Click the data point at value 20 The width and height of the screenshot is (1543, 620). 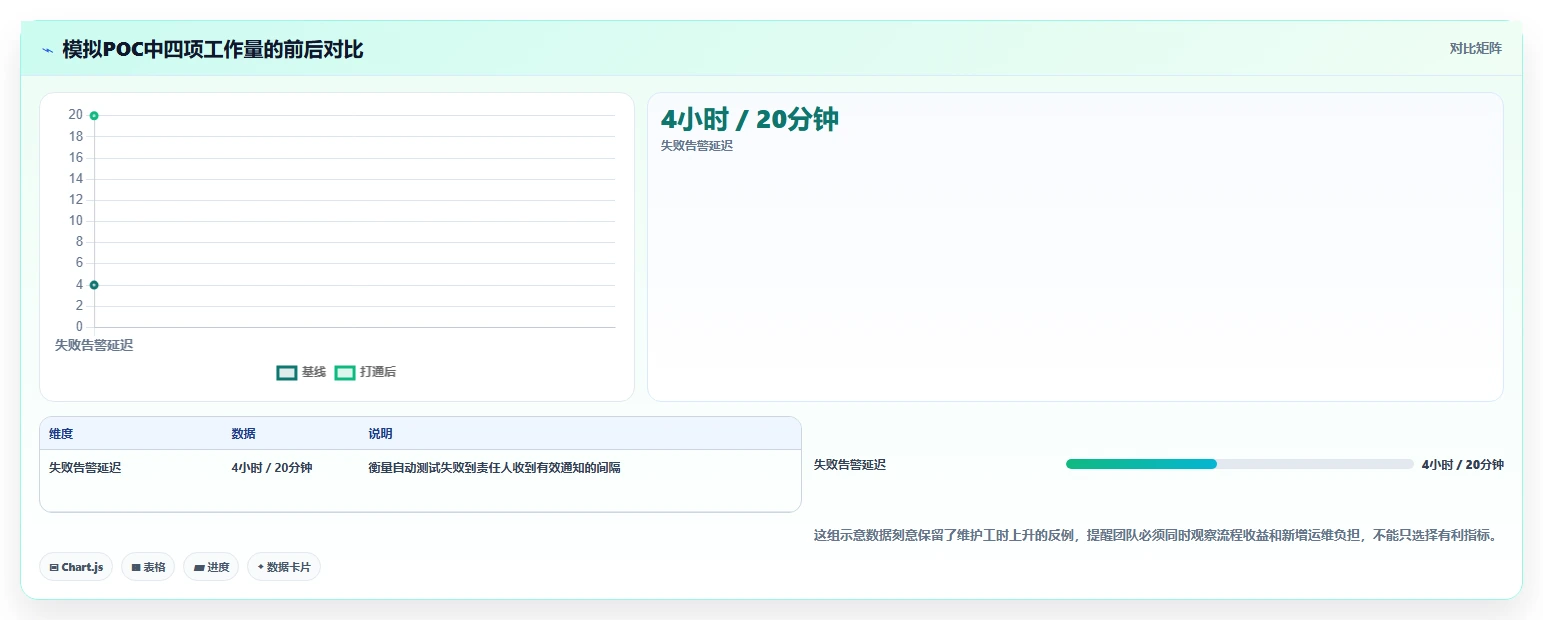click(94, 116)
